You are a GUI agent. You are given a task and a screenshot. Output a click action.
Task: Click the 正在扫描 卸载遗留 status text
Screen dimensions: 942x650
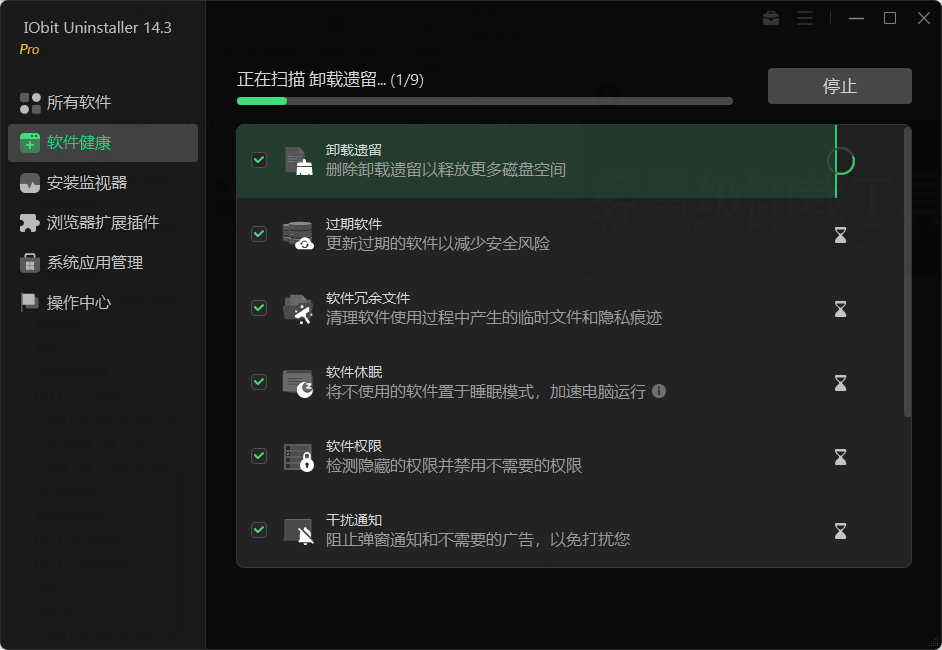point(330,79)
